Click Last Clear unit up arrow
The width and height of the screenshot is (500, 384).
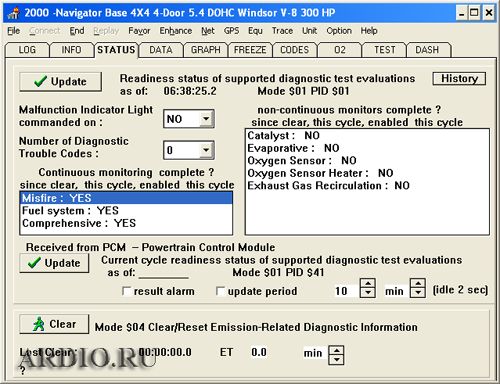336,351
